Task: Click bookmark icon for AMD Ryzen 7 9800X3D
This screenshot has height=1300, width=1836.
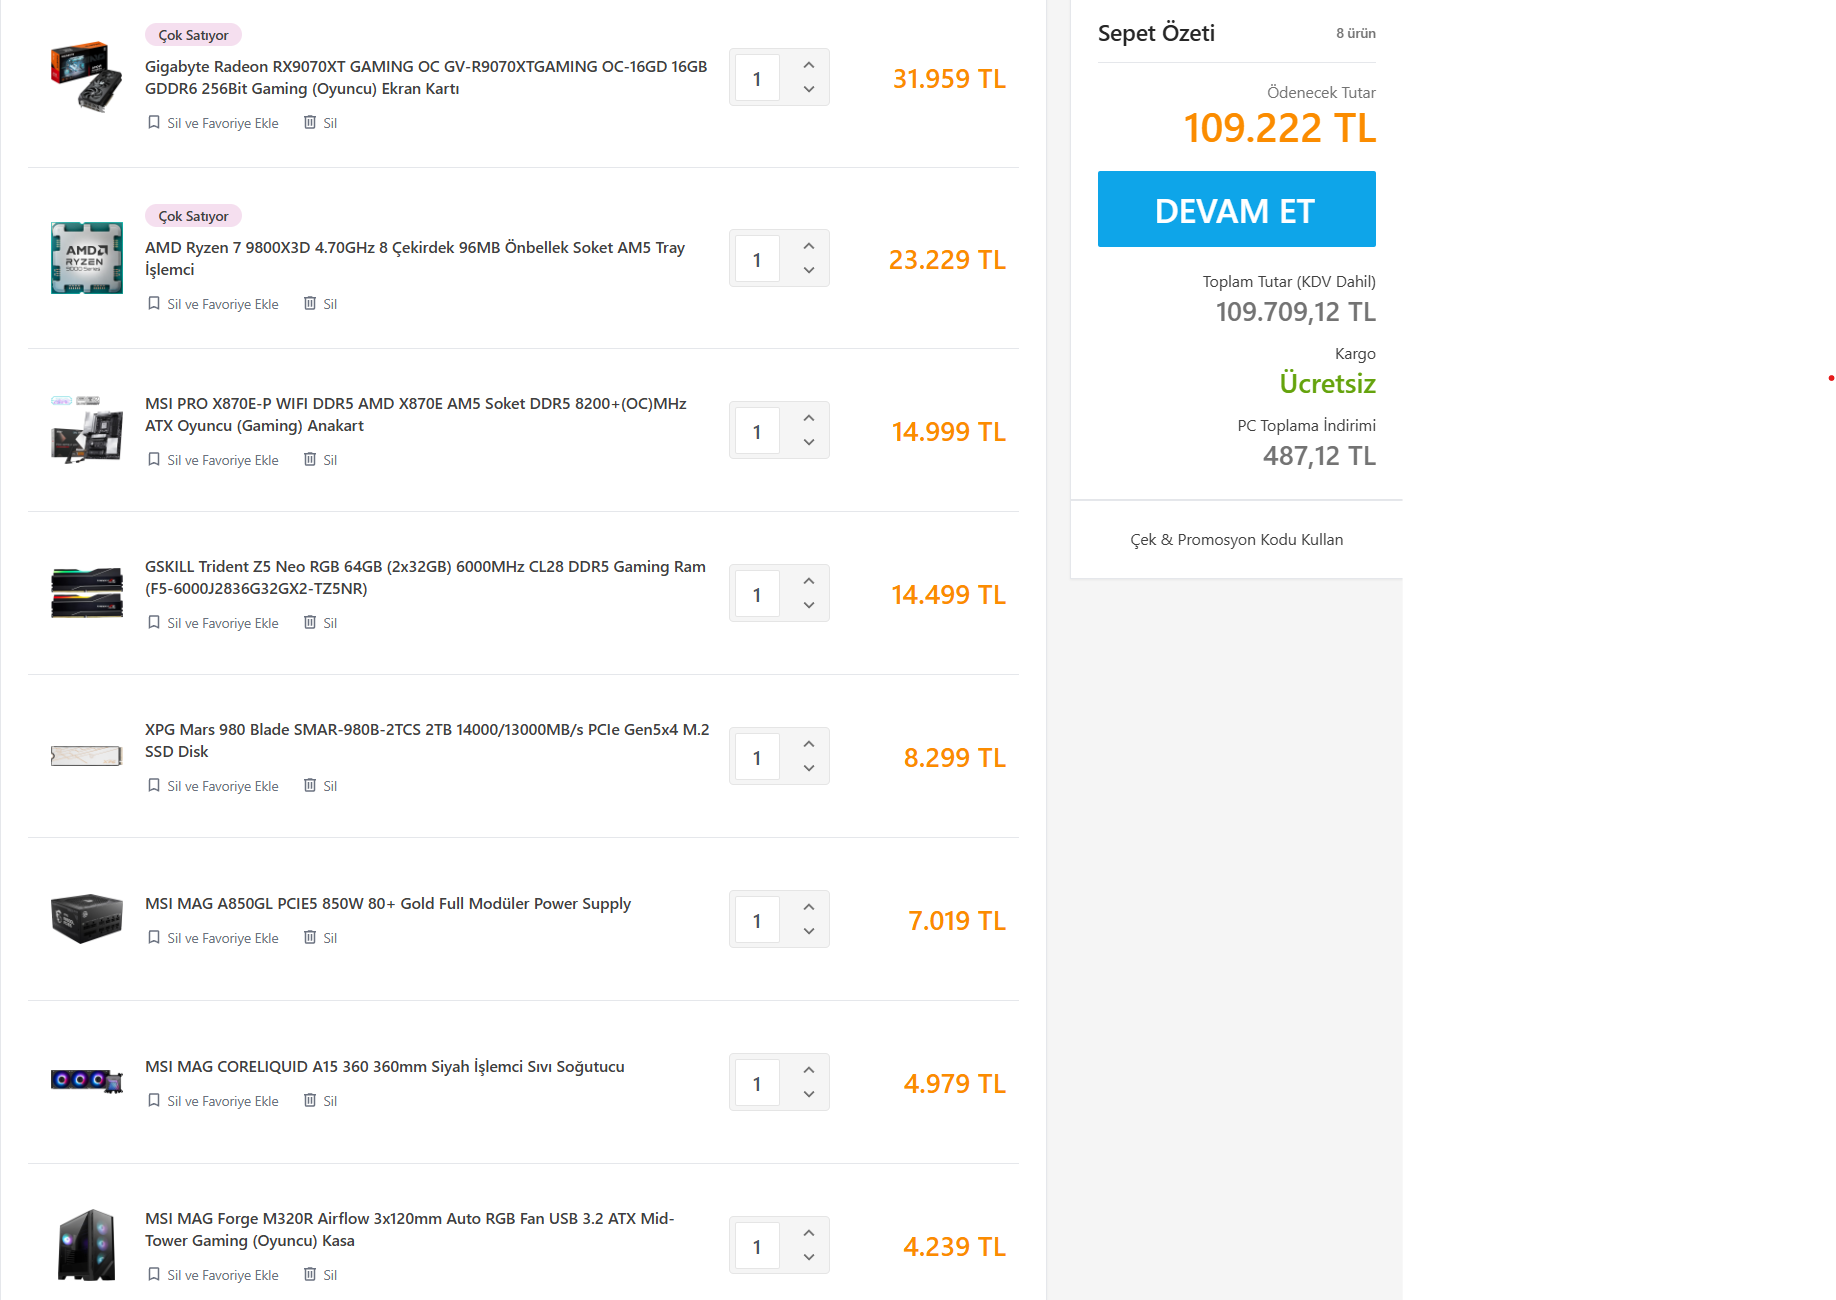Action: (x=154, y=303)
